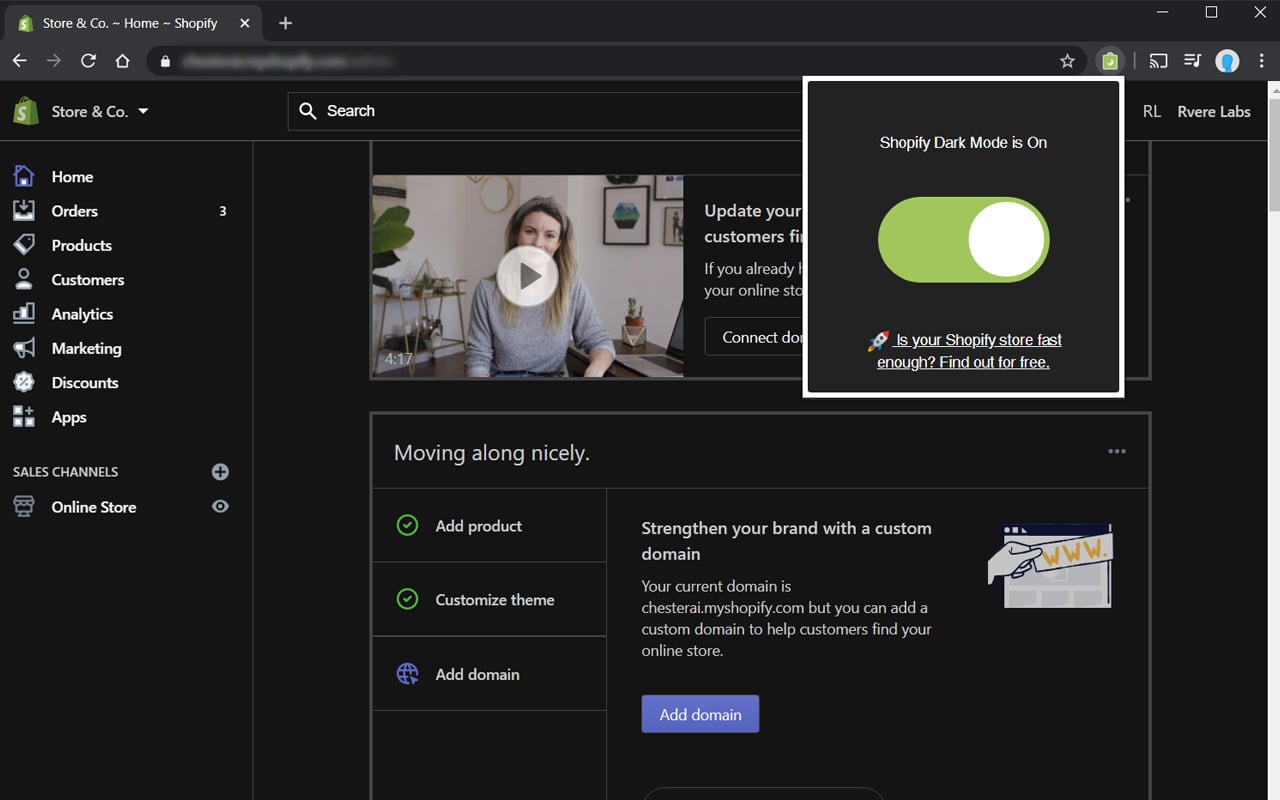The width and height of the screenshot is (1280, 800).
Task: Click the Shopify logo icon
Action: [22, 111]
